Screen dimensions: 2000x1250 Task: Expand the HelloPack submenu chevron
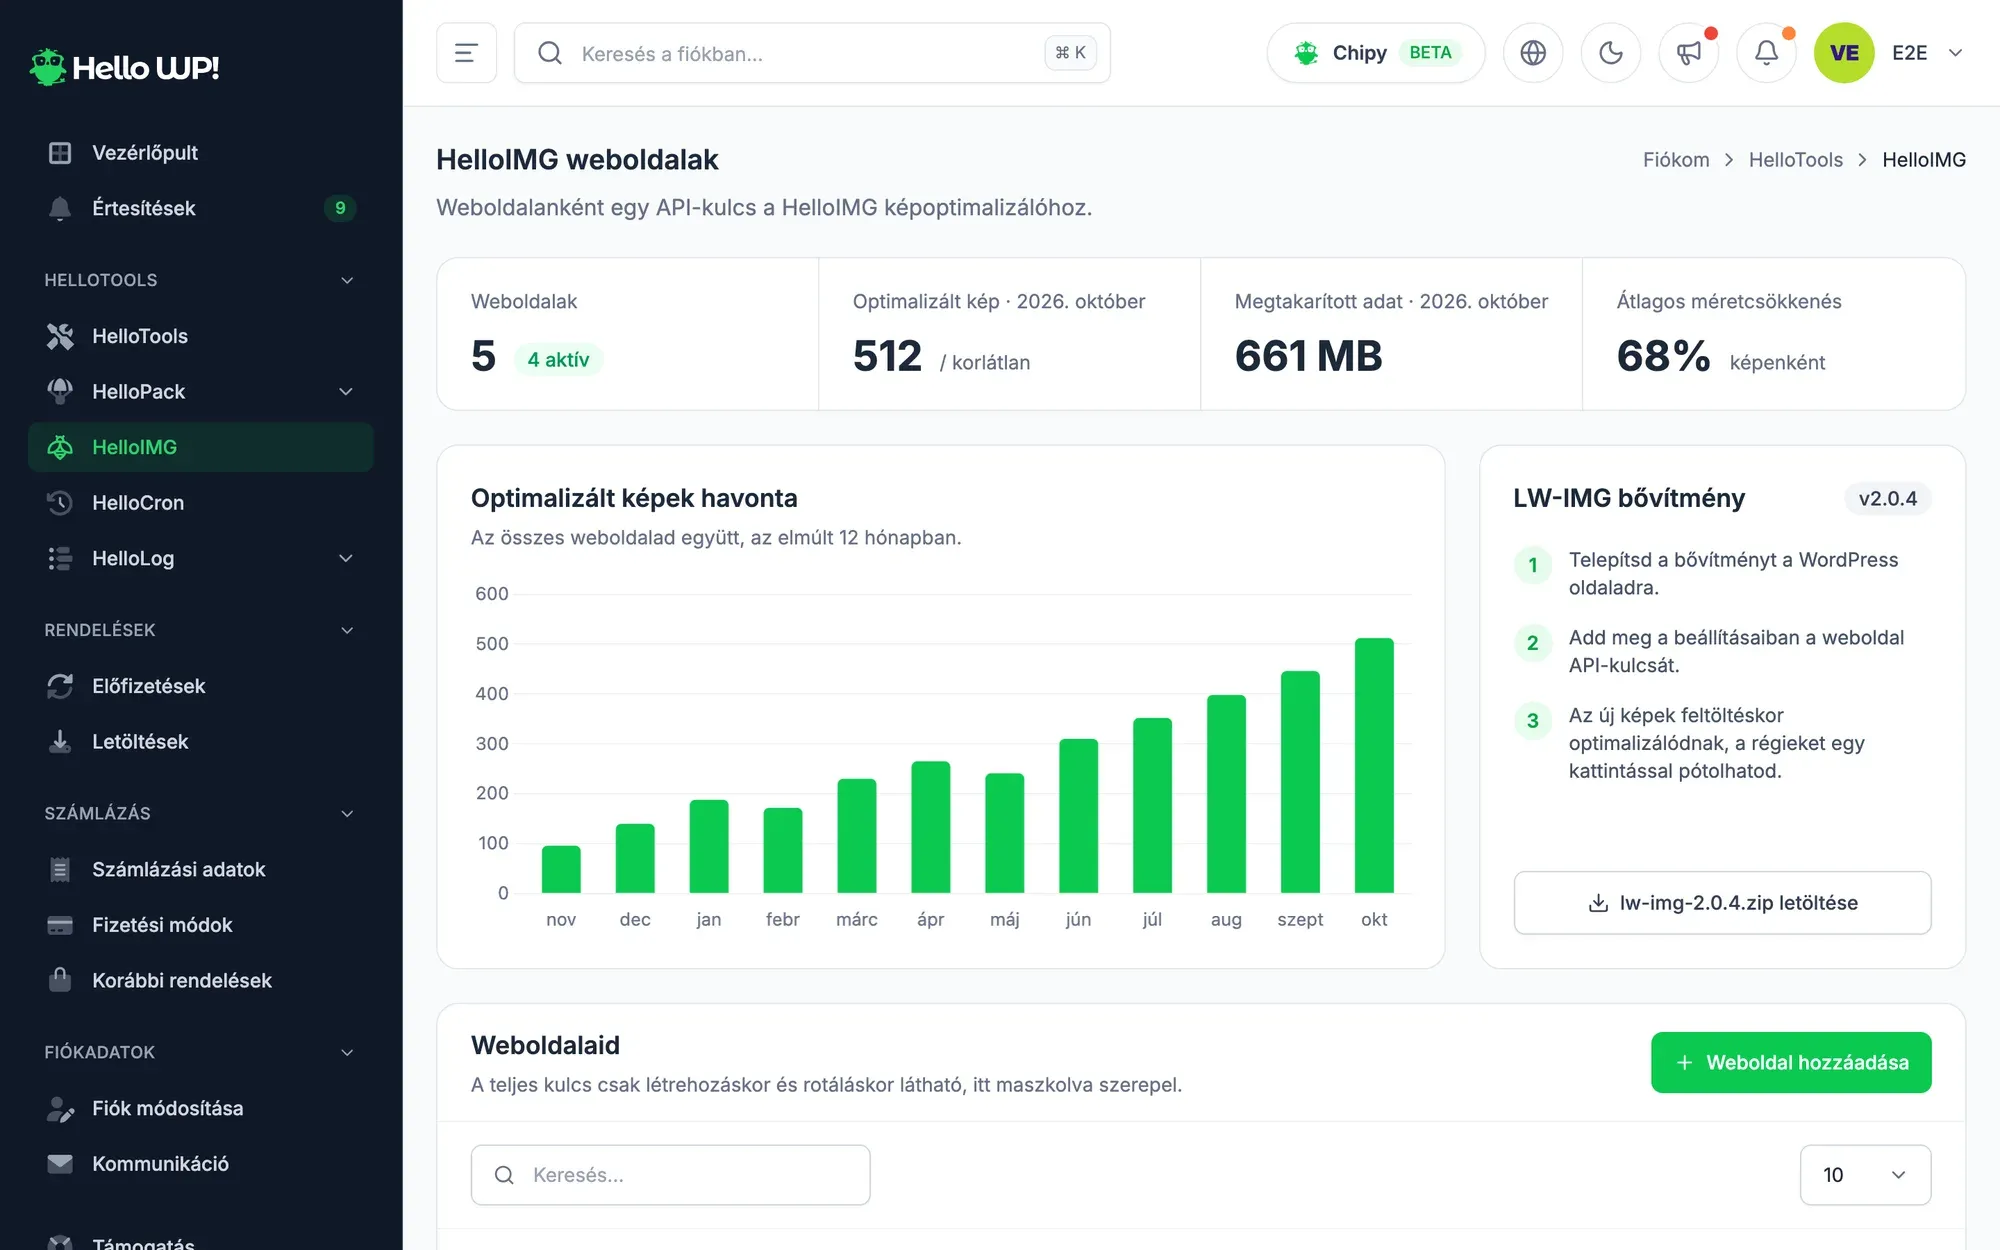346,392
